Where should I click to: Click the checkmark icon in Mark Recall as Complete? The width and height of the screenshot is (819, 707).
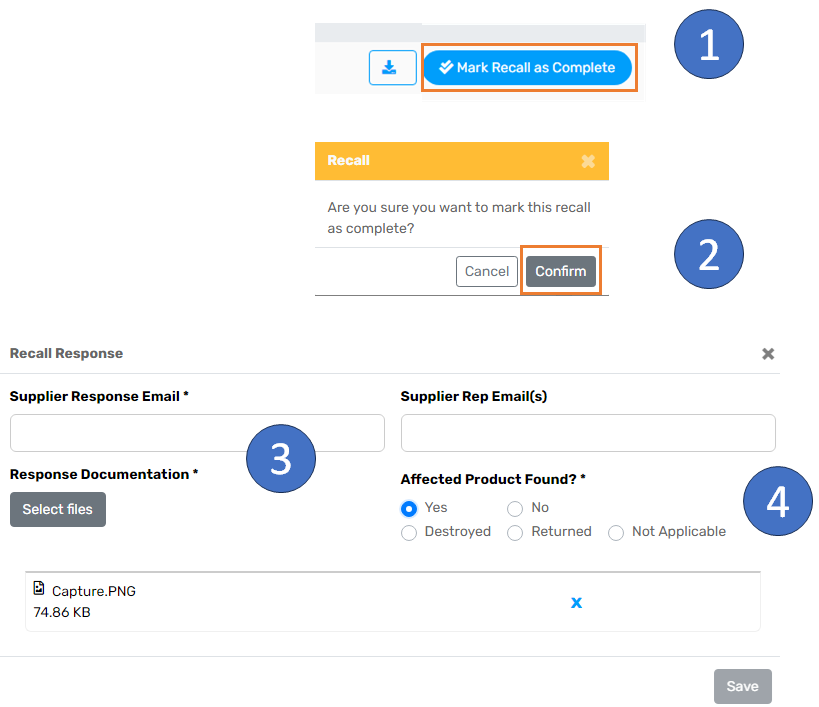tap(445, 67)
